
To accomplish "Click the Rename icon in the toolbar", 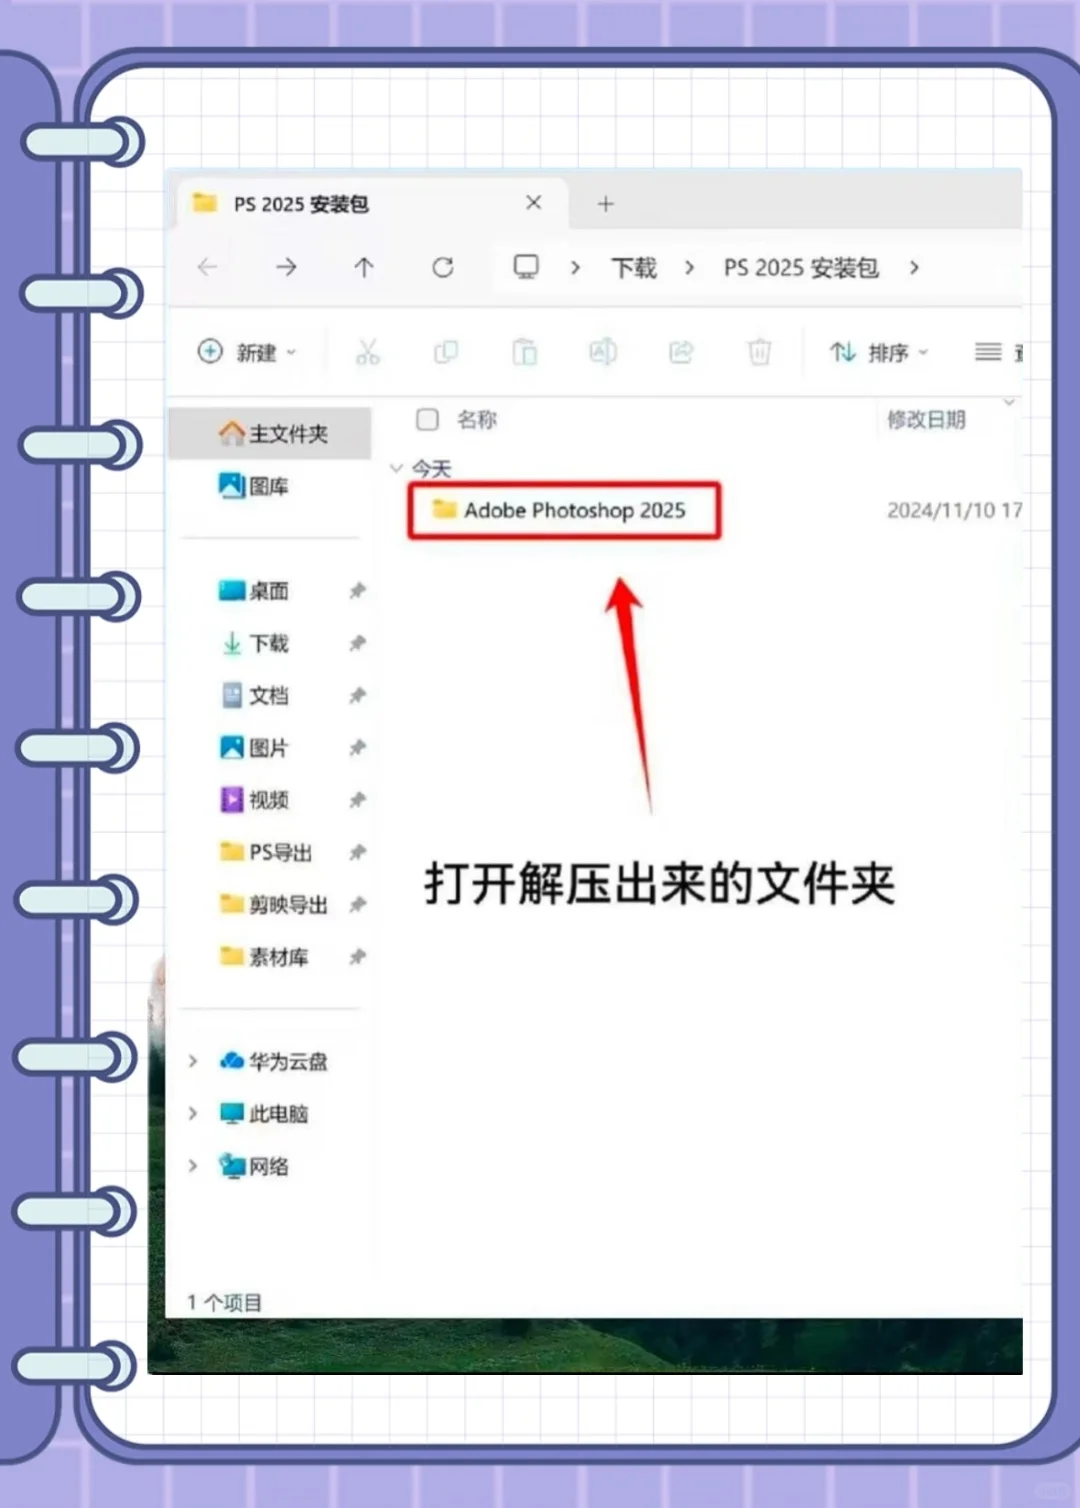I will click(x=602, y=352).
